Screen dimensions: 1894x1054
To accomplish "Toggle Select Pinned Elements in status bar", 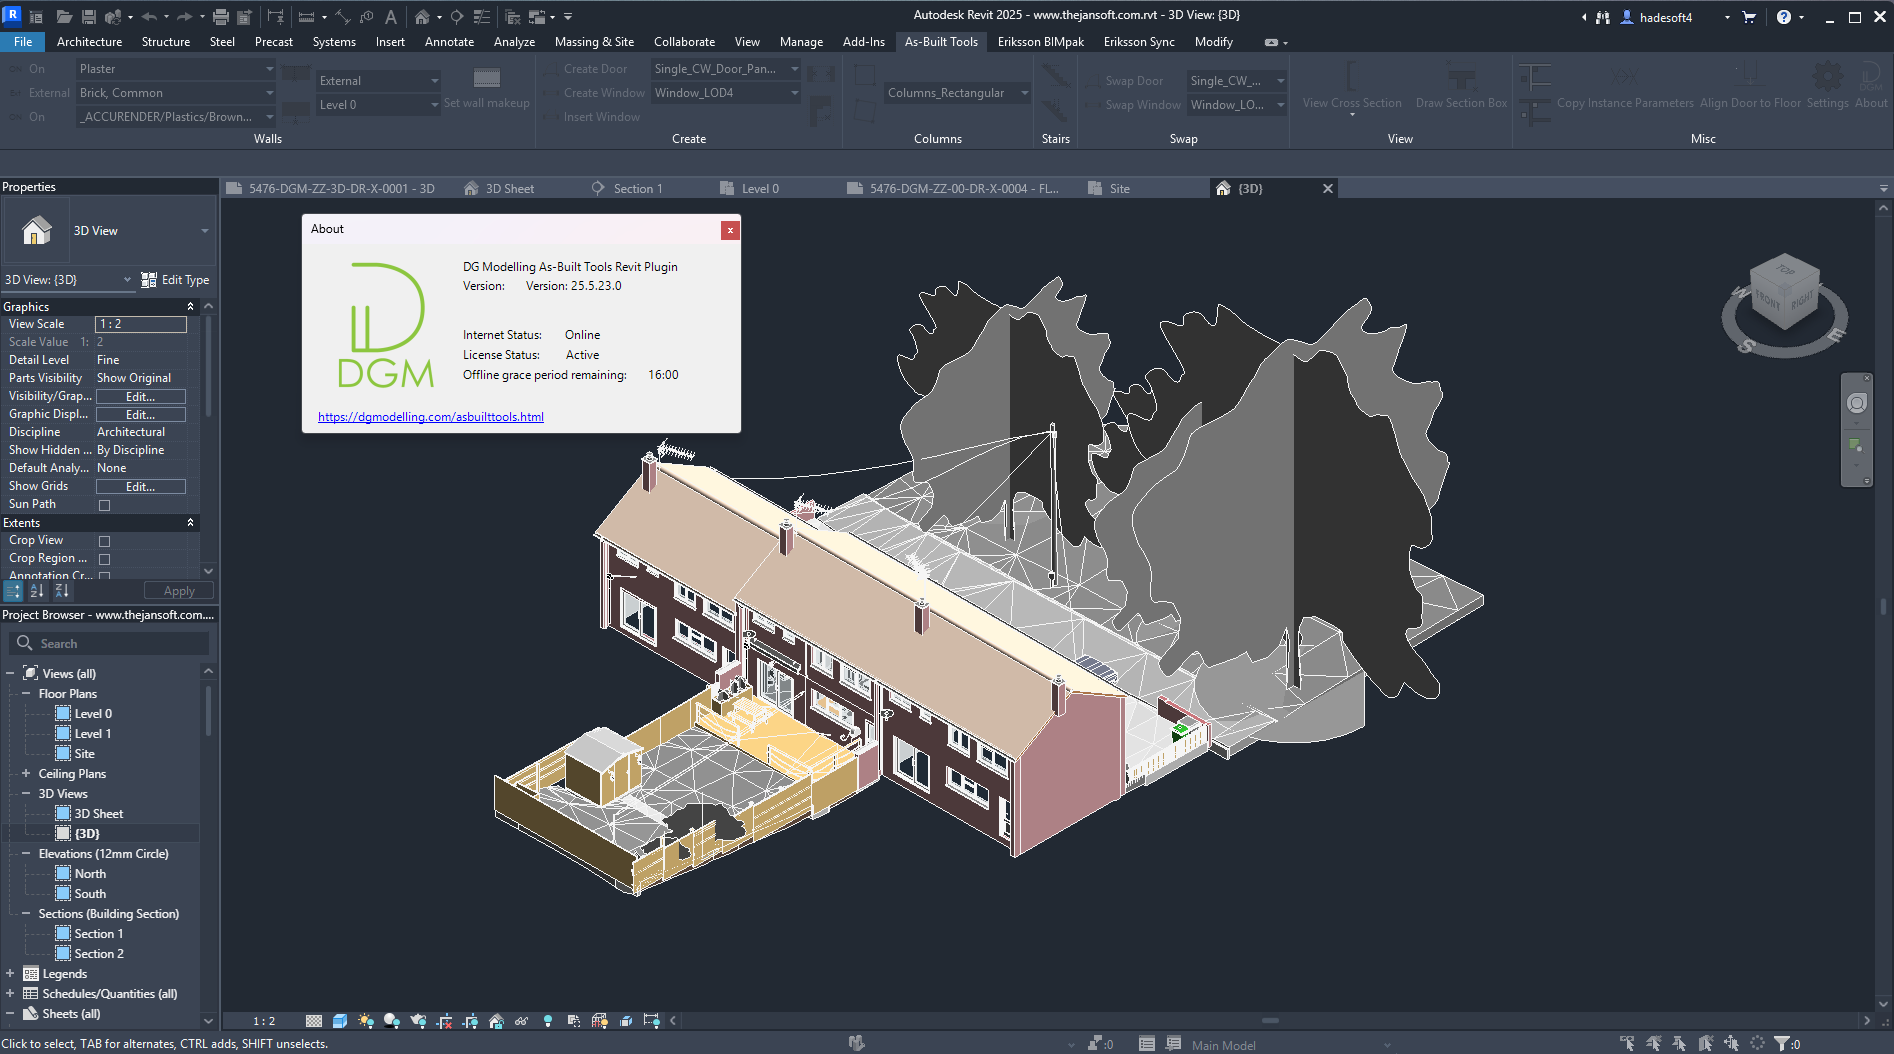I will pyautogui.click(x=1680, y=1043).
